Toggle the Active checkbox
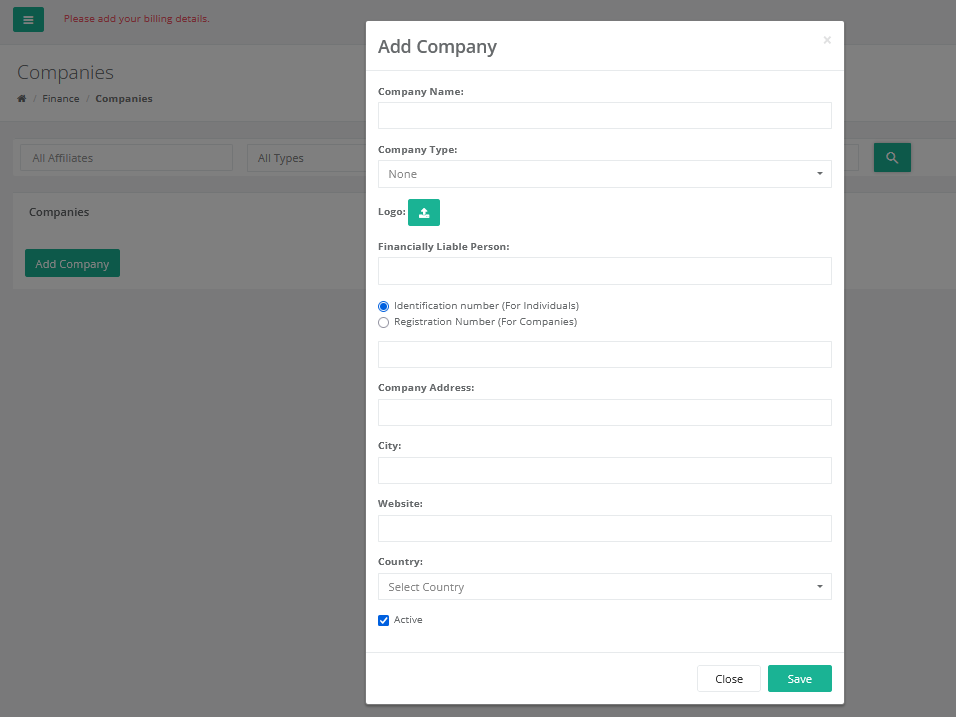956x717 pixels. pyautogui.click(x=383, y=621)
